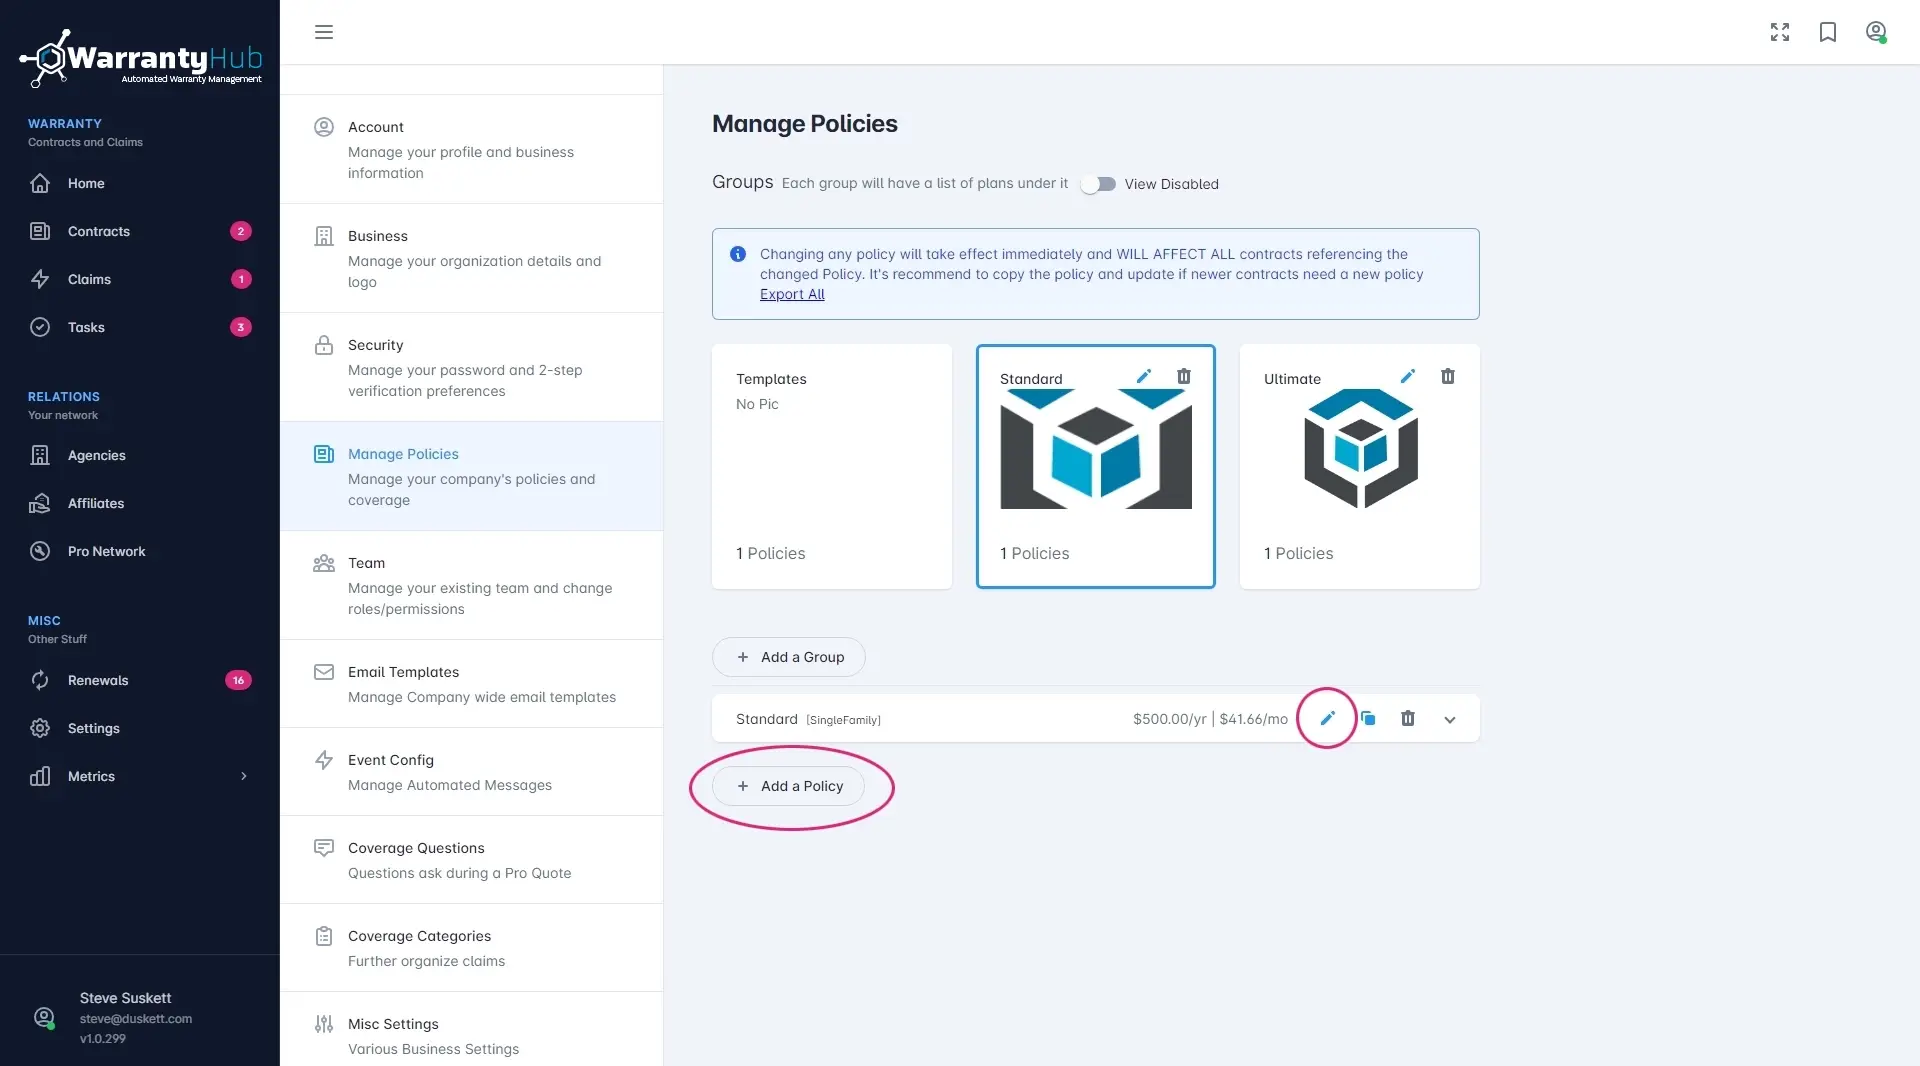Click the Add a Policy button
Screen dimensions: 1920x1066
[788, 786]
